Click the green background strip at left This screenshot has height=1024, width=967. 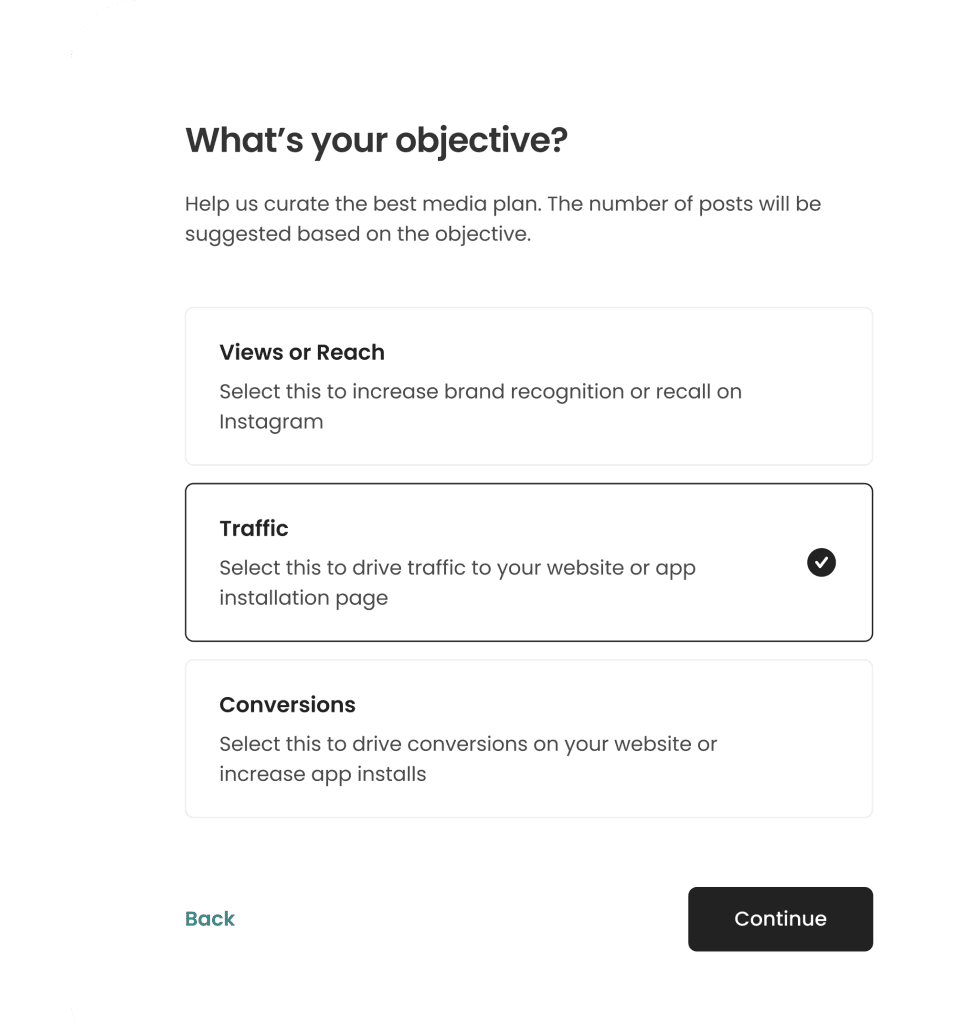click(x=34, y=500)
